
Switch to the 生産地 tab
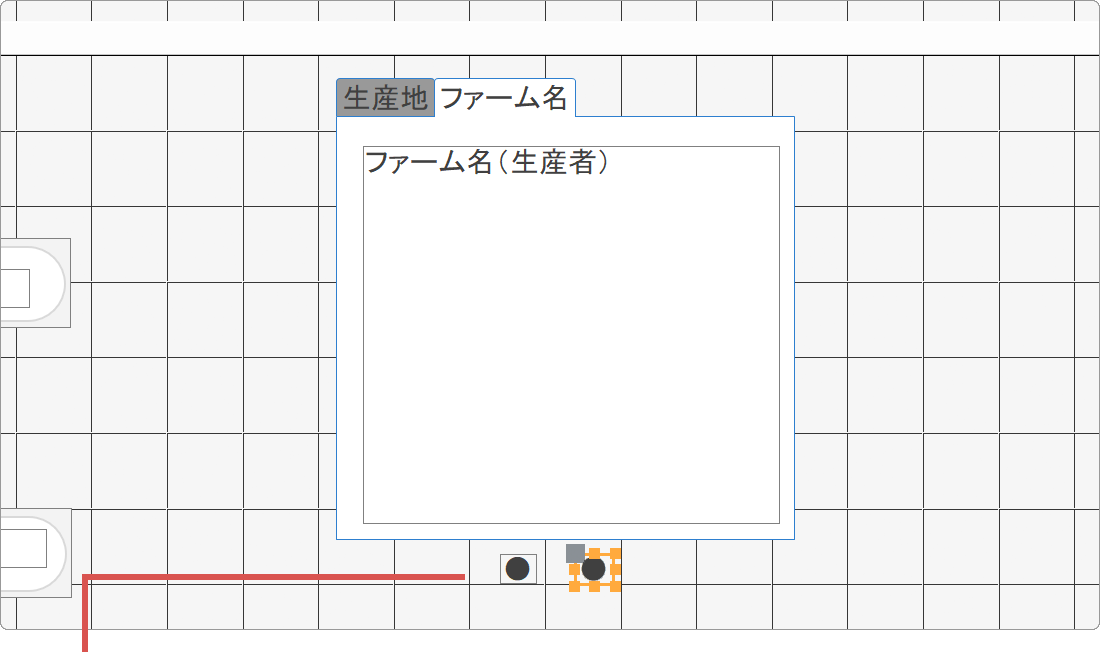click(385, 98)
